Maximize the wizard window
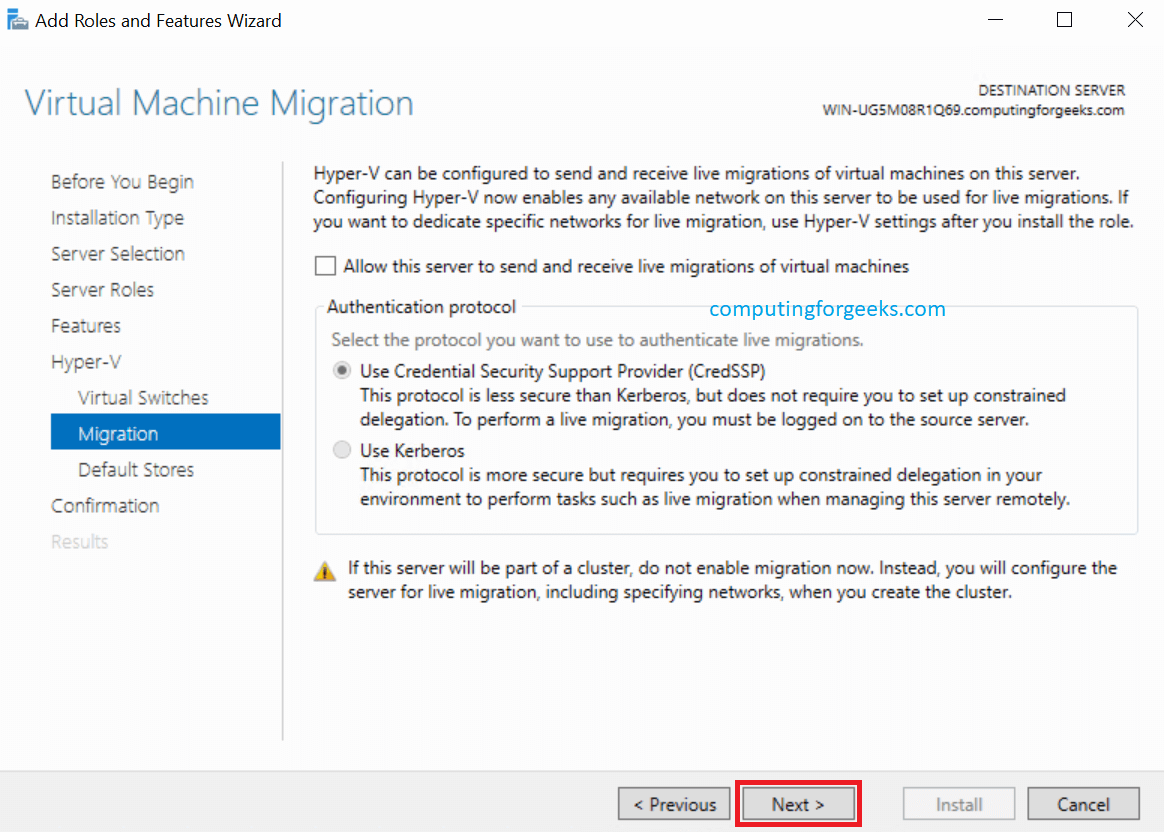The image size is (1164, 832). point(1064,20)
